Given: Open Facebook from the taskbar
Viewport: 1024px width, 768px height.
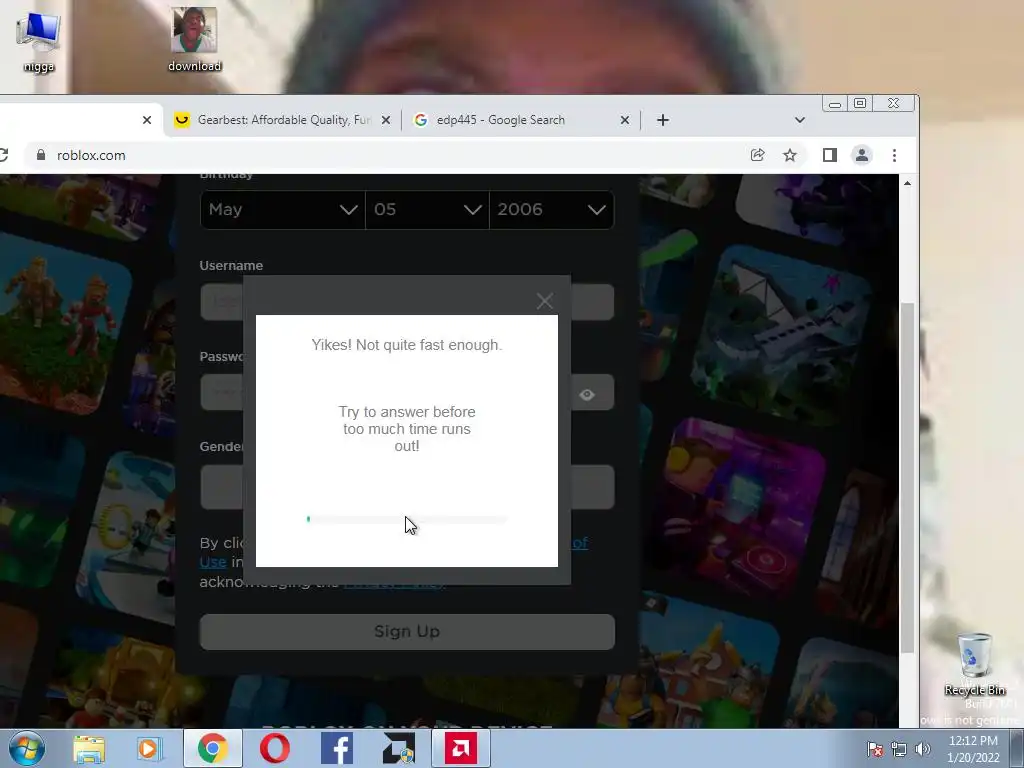Looking at the screenshot, I should [337, 748].
